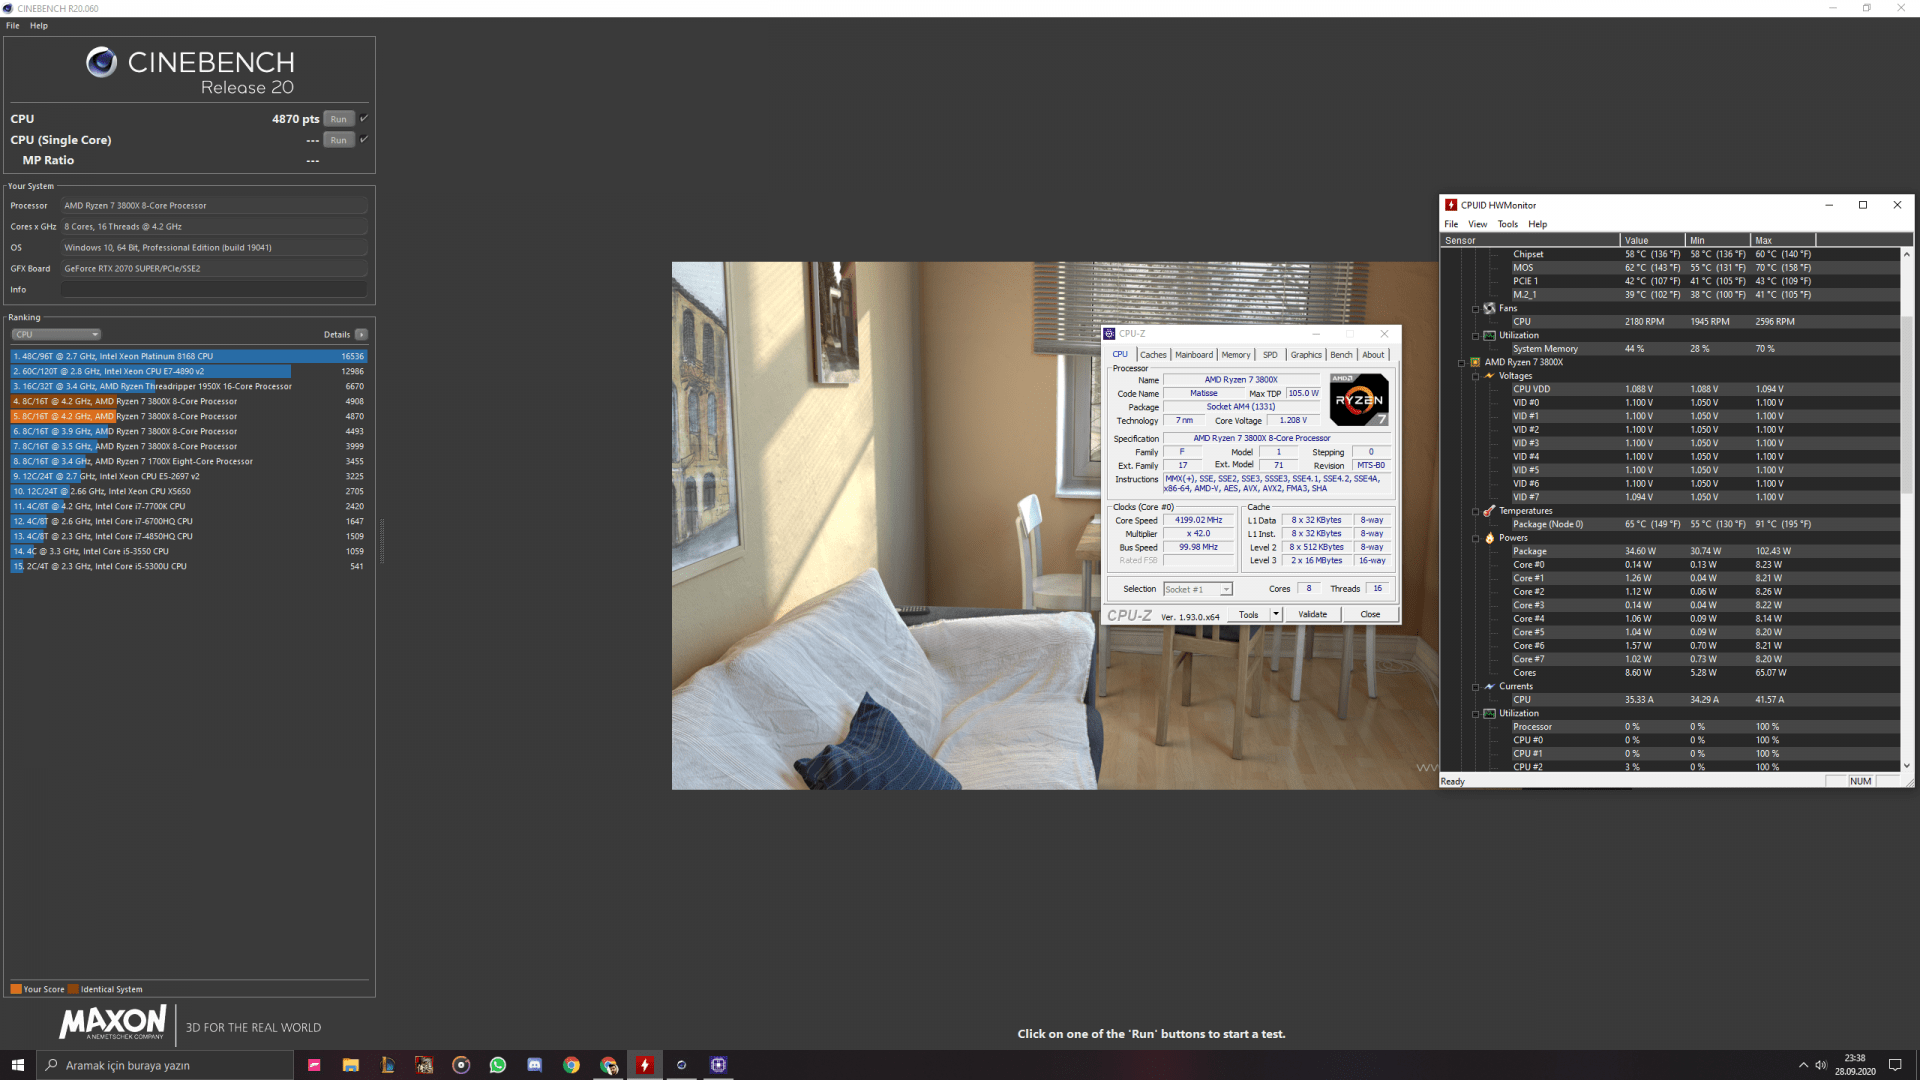Toggle the ranking Details button
Image resolution: width=1920 pixels, height=1080 pixels.
pos(361,334)
